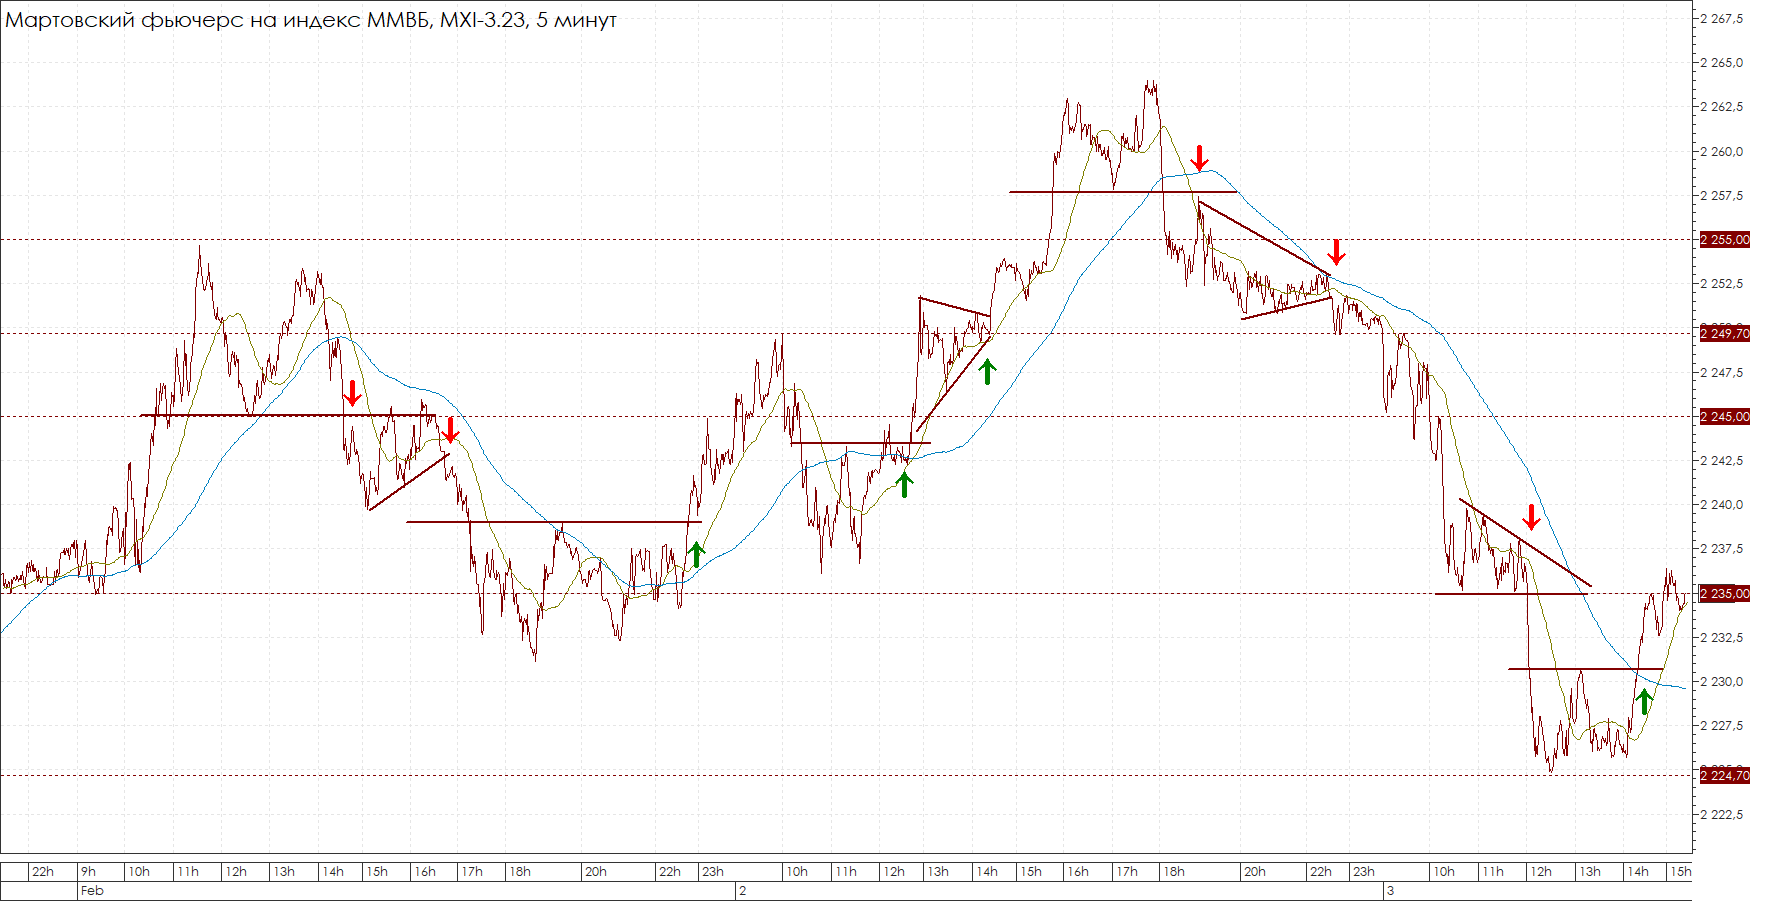This screenshot has height=902, width=1768.
Task: Click the 2 237,5 price axis label
Action: 1721,549
